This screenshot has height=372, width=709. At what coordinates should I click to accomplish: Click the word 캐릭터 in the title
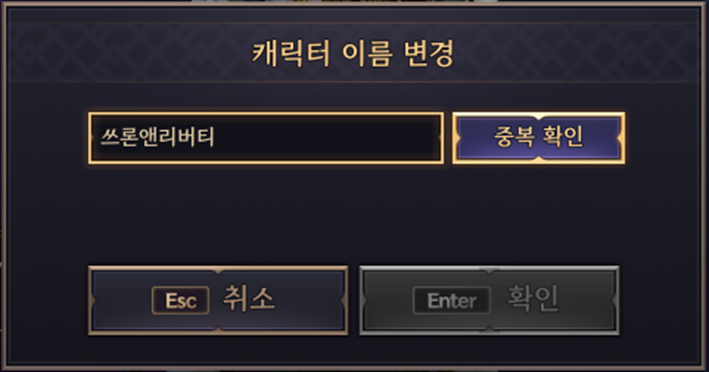point(291,53)
